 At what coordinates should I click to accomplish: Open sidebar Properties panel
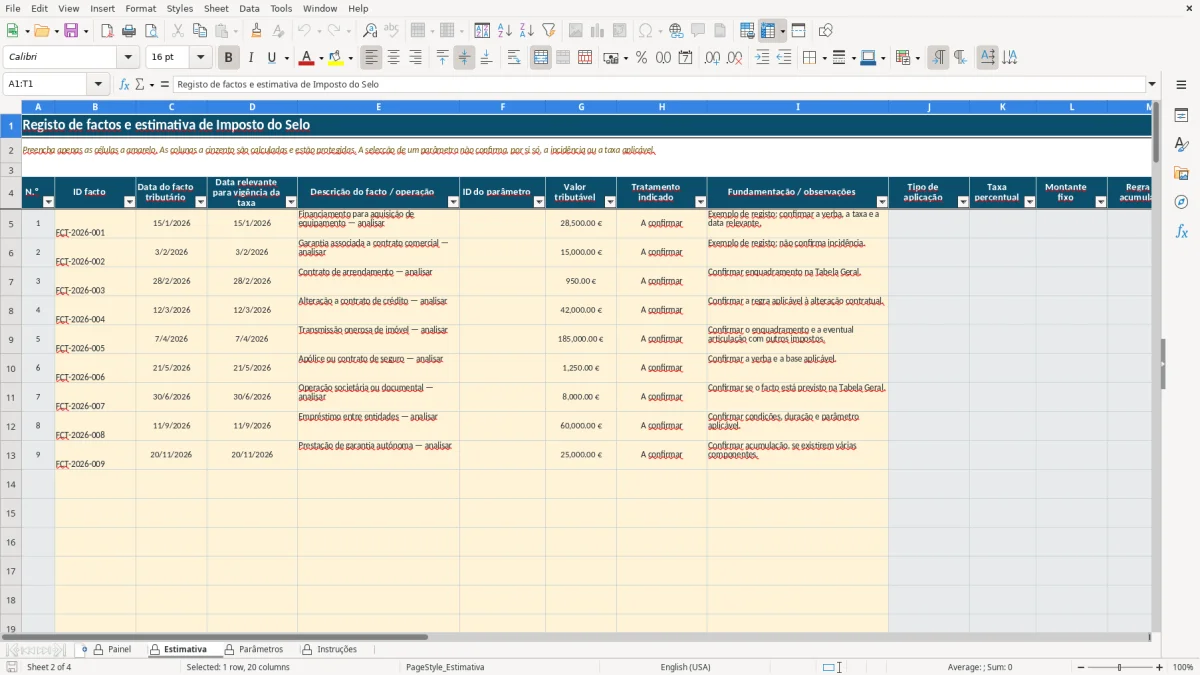pyautogui.click(x=1181, y=115)
